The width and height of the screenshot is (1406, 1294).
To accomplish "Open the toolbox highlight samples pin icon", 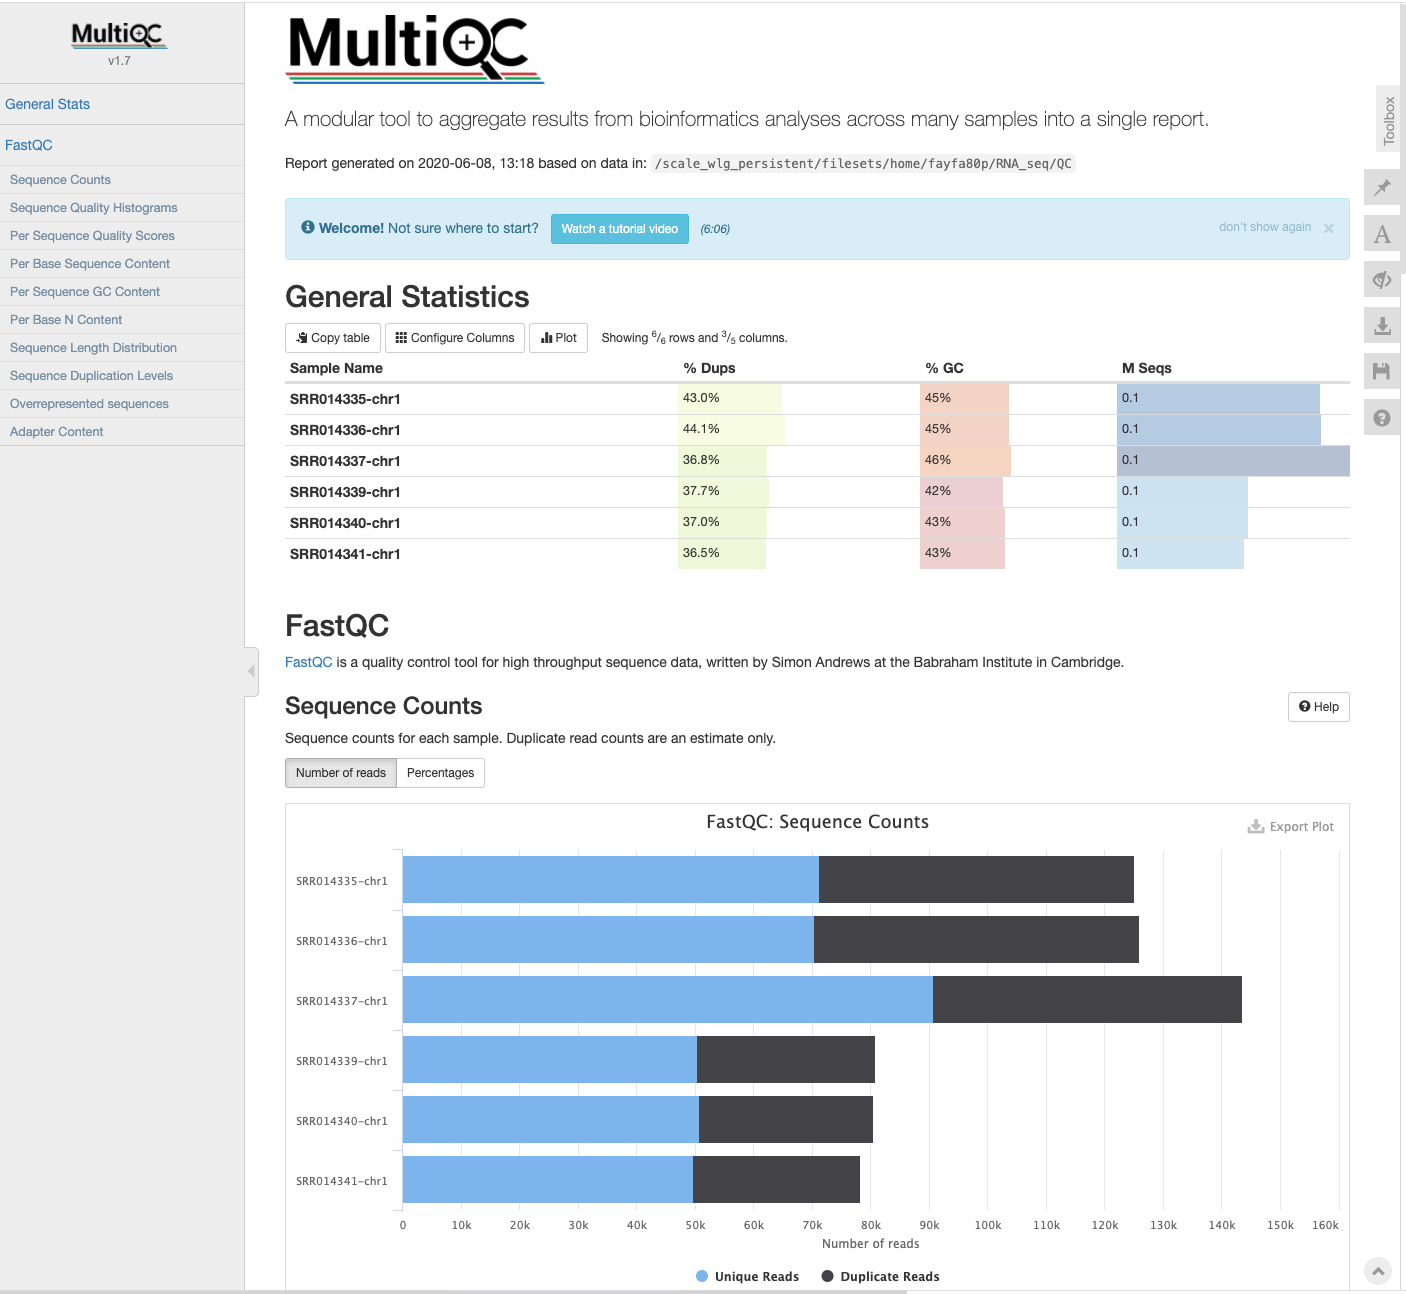I will (x=1382, y=188).
